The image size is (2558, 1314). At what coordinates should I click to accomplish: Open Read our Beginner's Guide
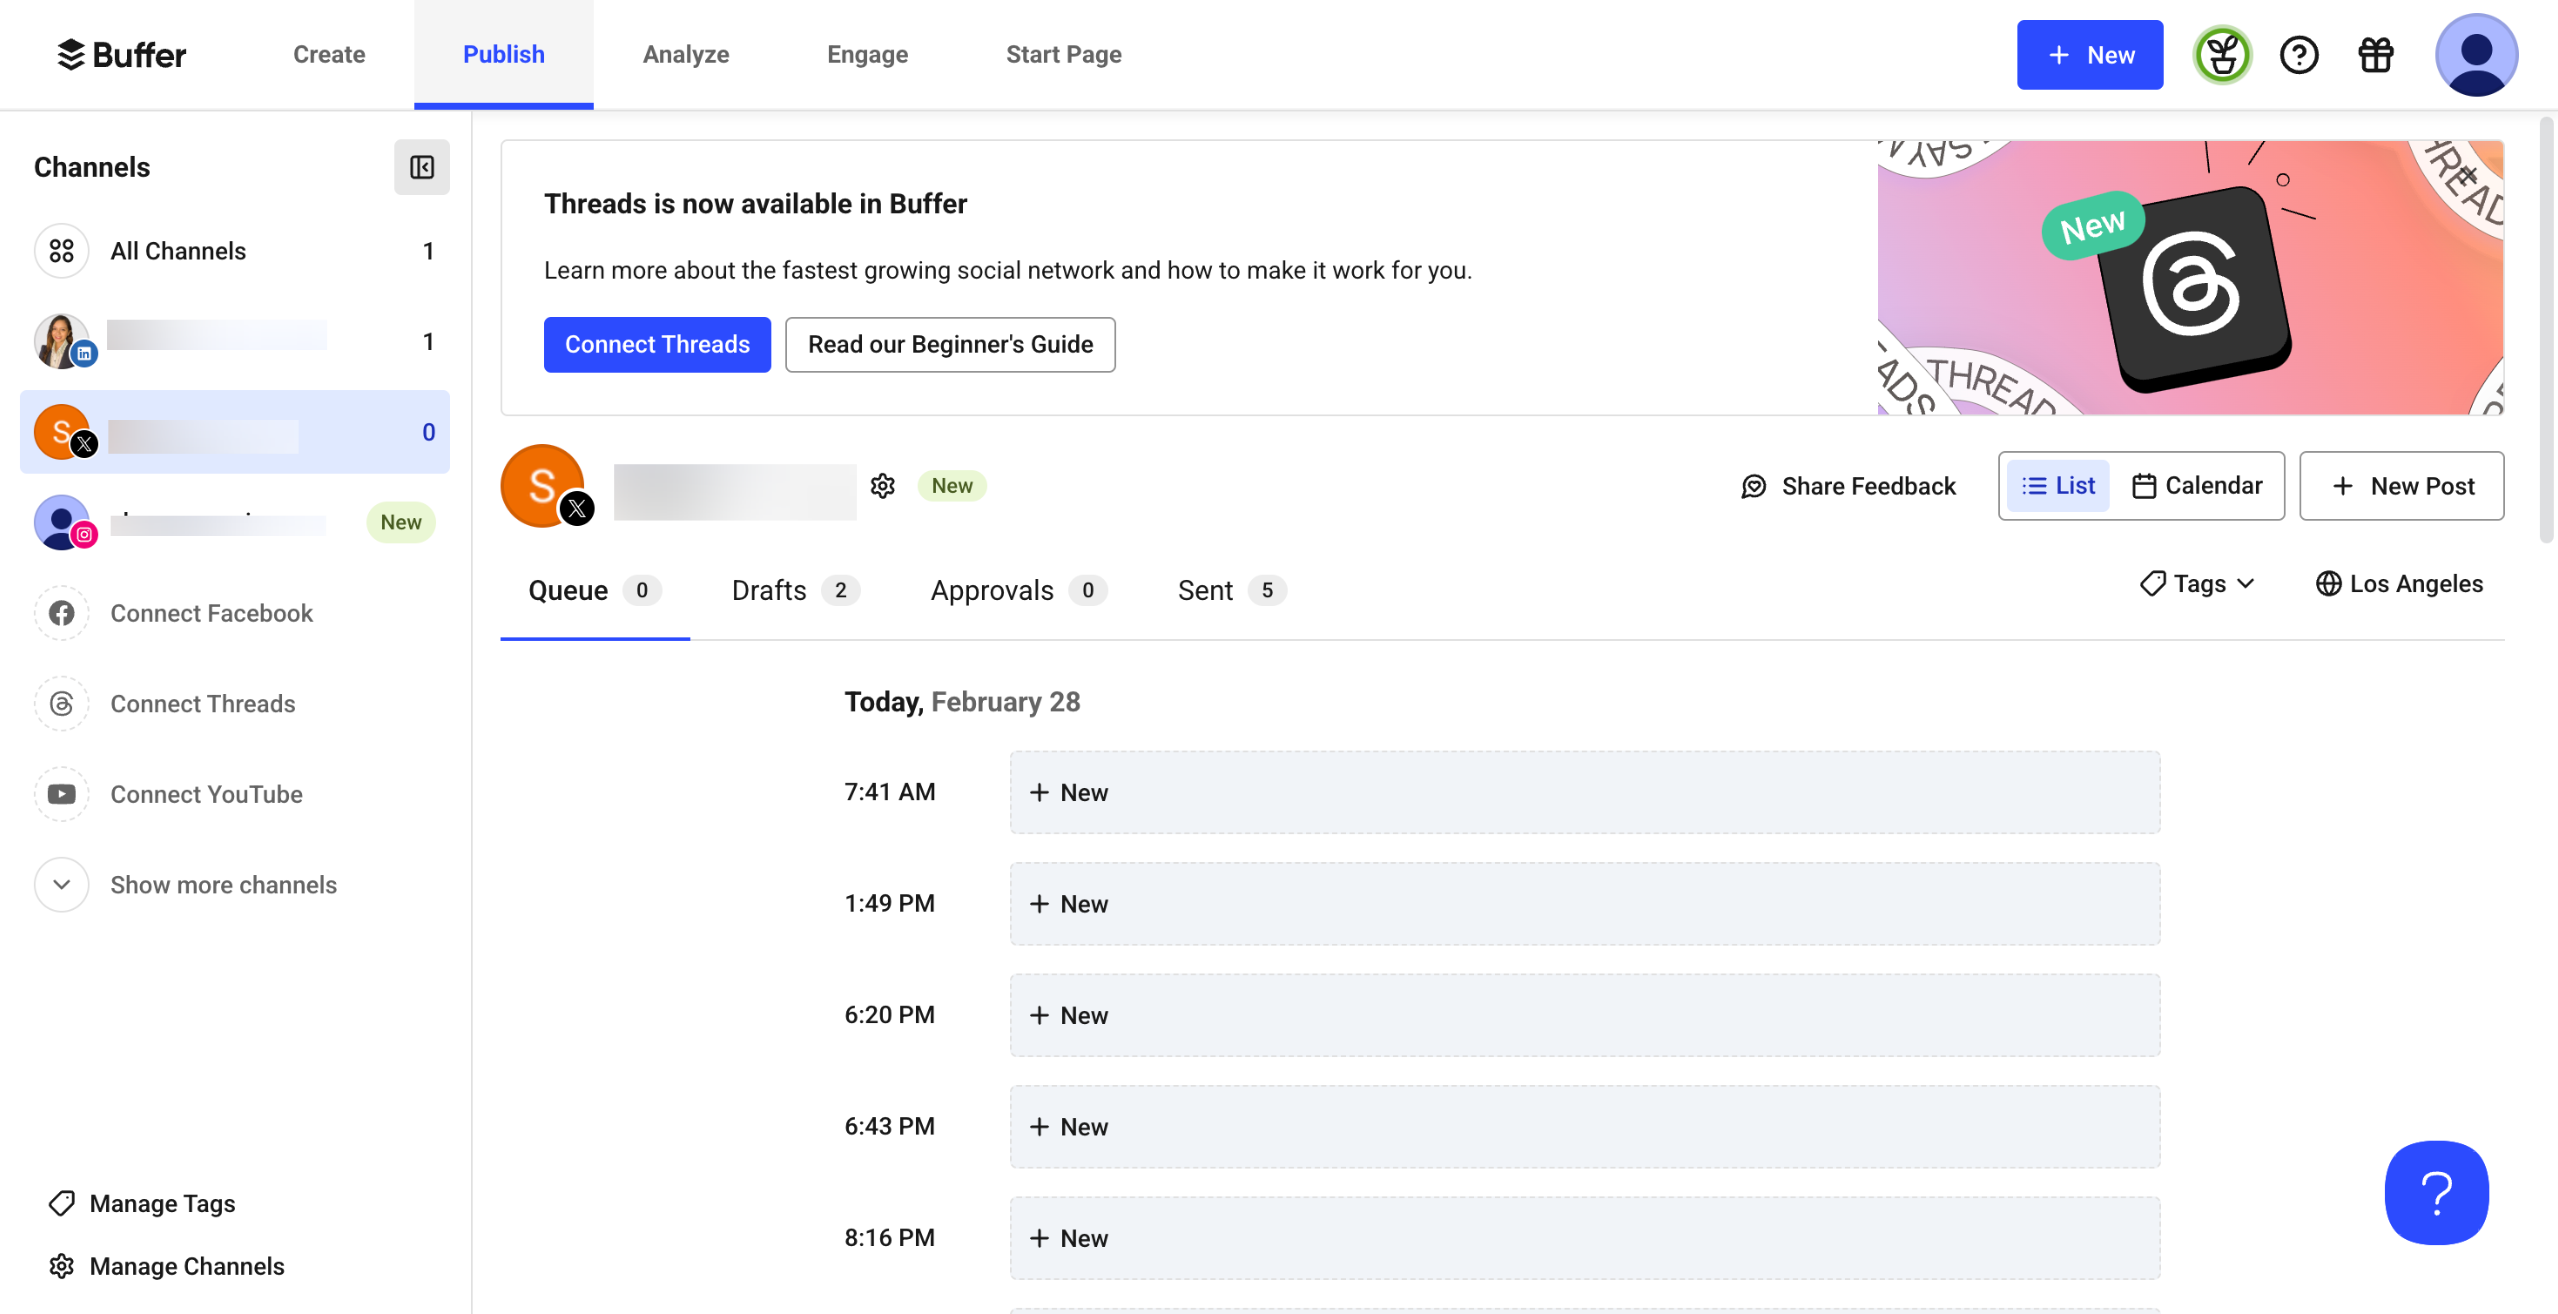click(x=949, y=345)
